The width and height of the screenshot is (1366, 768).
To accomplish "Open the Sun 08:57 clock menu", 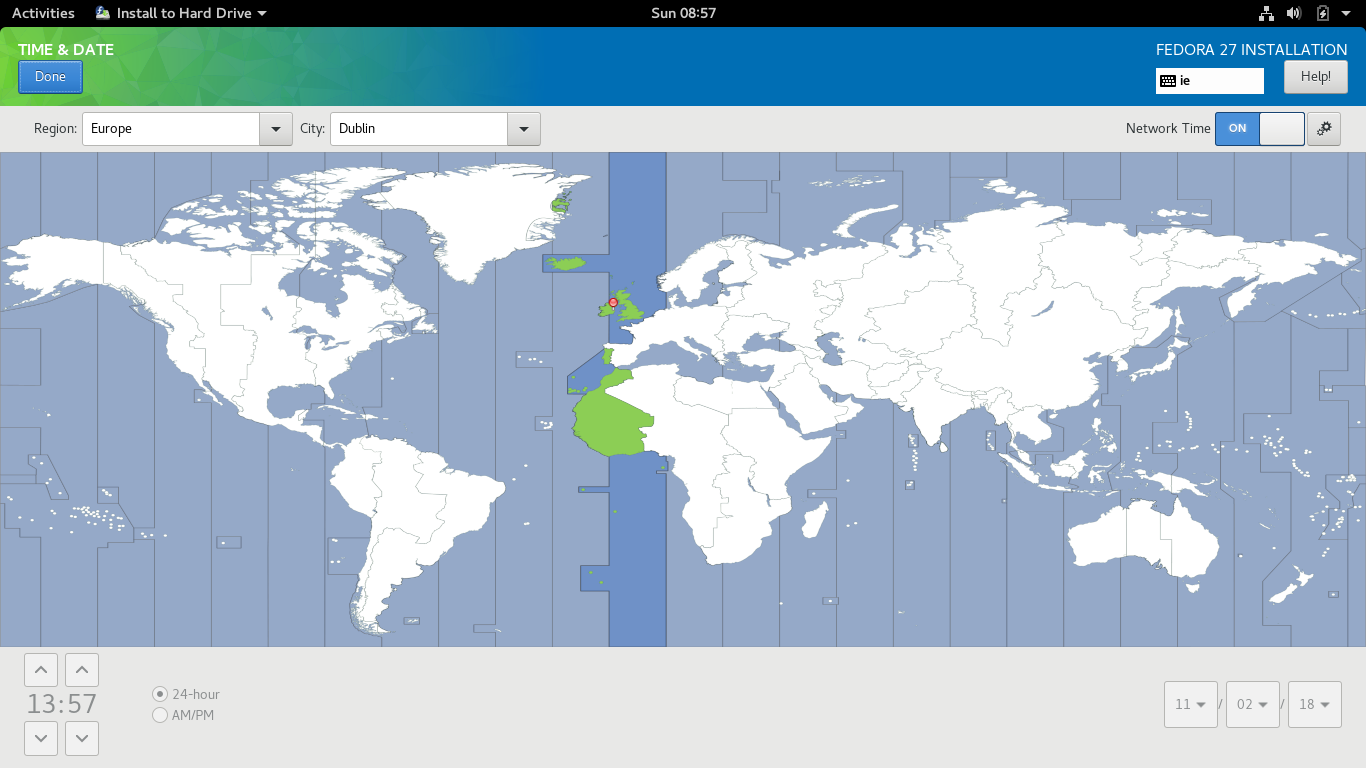I will (683, 13).
